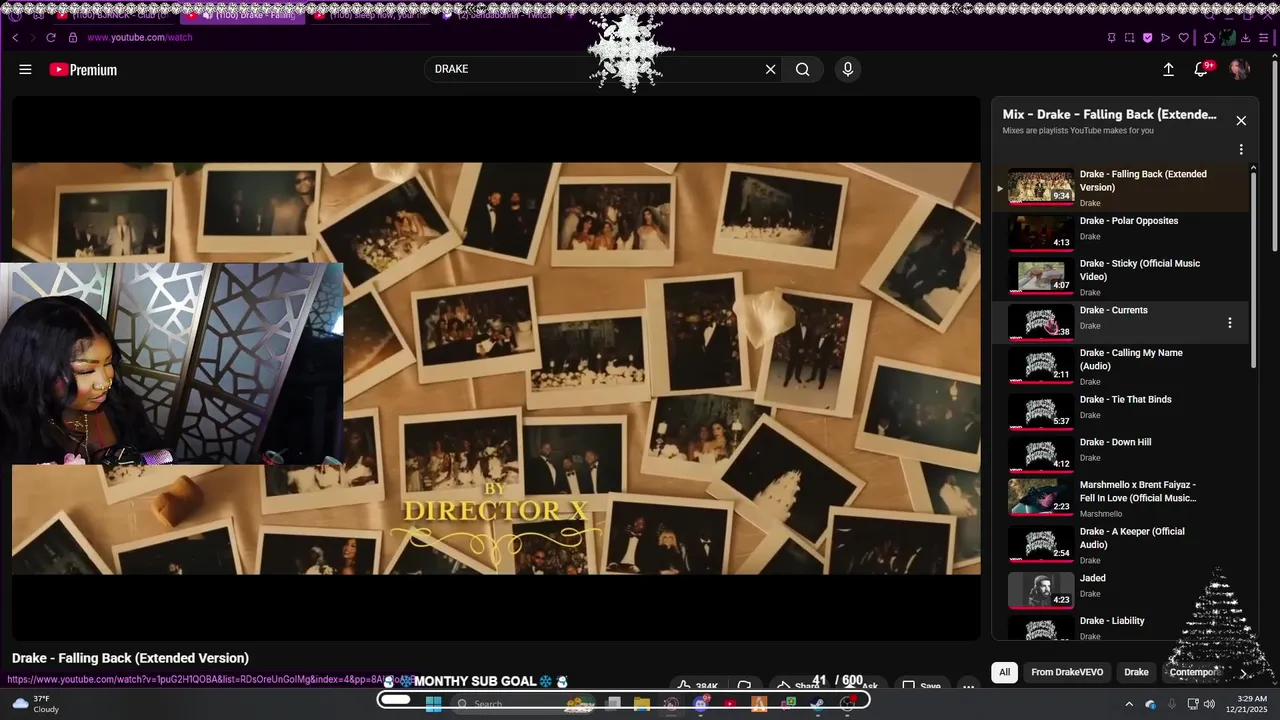This screenshot has width=1280, height=720.
Task: Click the Sticky 4:07 thumbnail
Action: [x=1040, y=277]
